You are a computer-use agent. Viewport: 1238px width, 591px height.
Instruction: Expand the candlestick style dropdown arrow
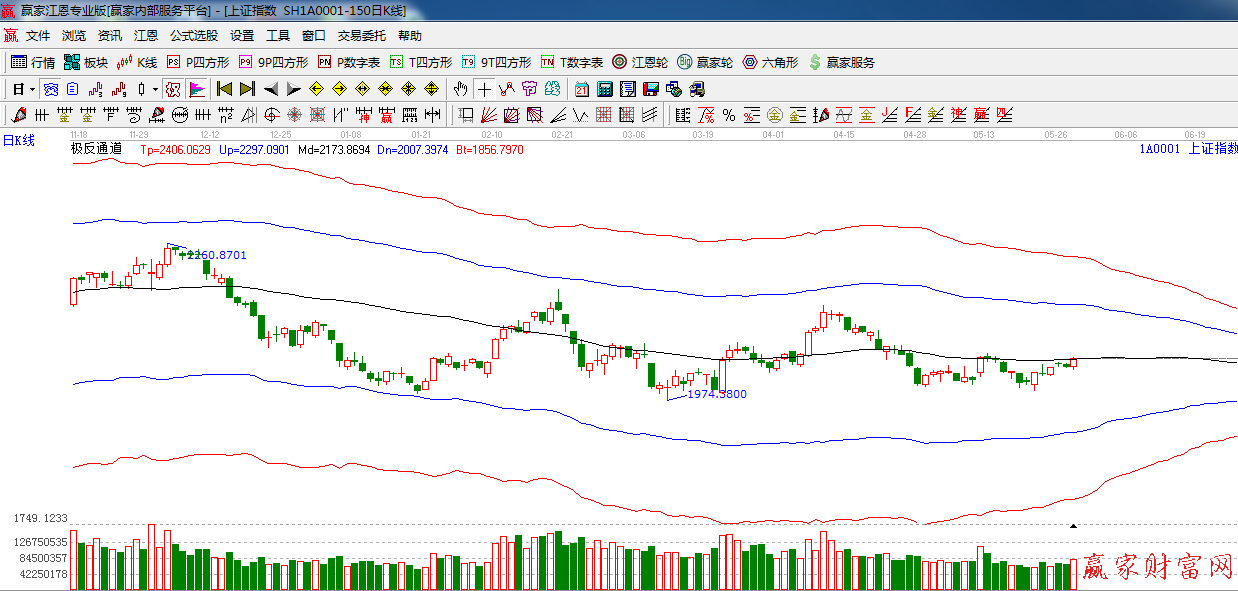click(155, 89)
